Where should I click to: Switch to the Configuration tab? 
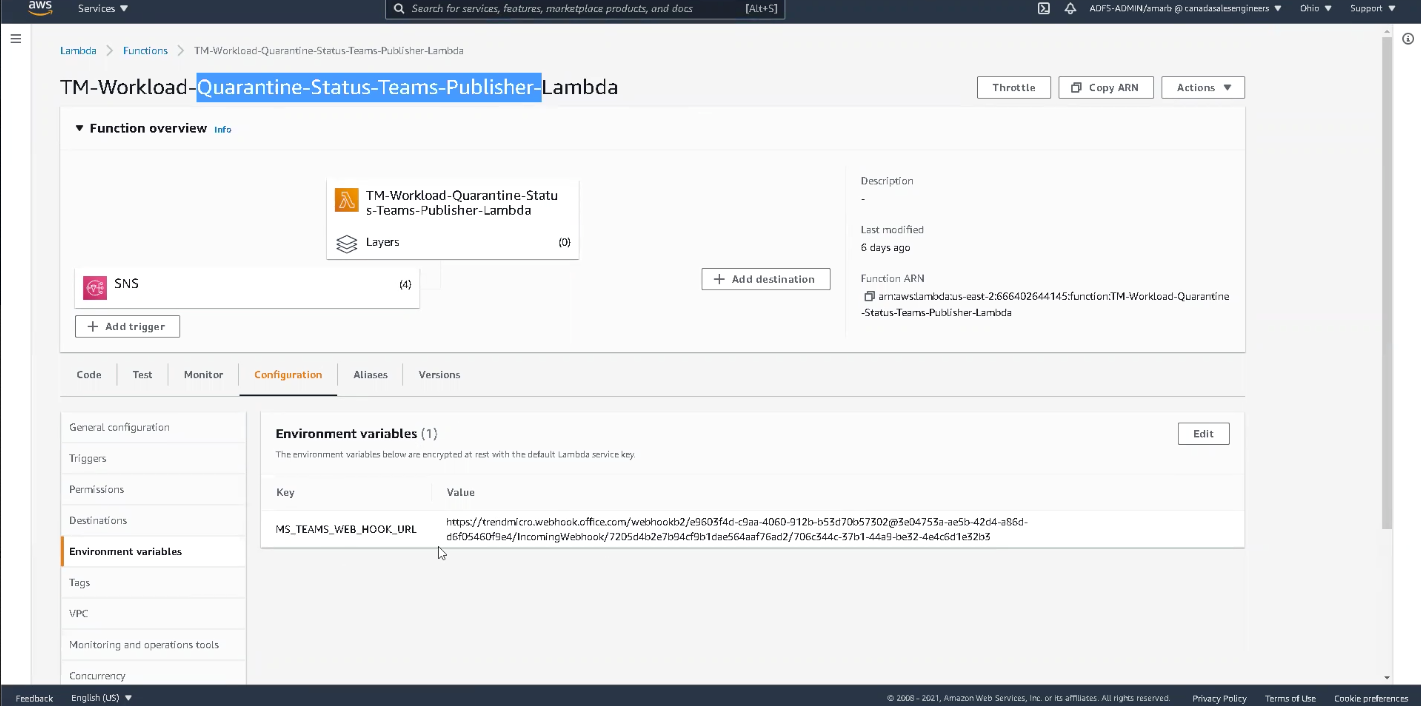288,374
